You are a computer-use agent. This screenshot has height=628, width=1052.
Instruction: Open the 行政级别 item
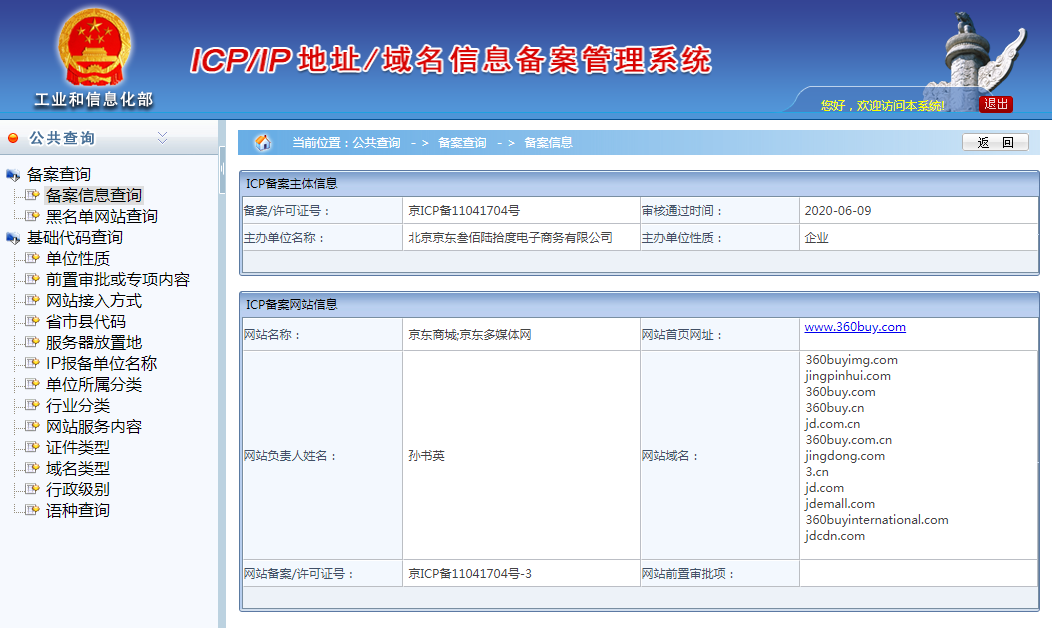coord(77,489)
